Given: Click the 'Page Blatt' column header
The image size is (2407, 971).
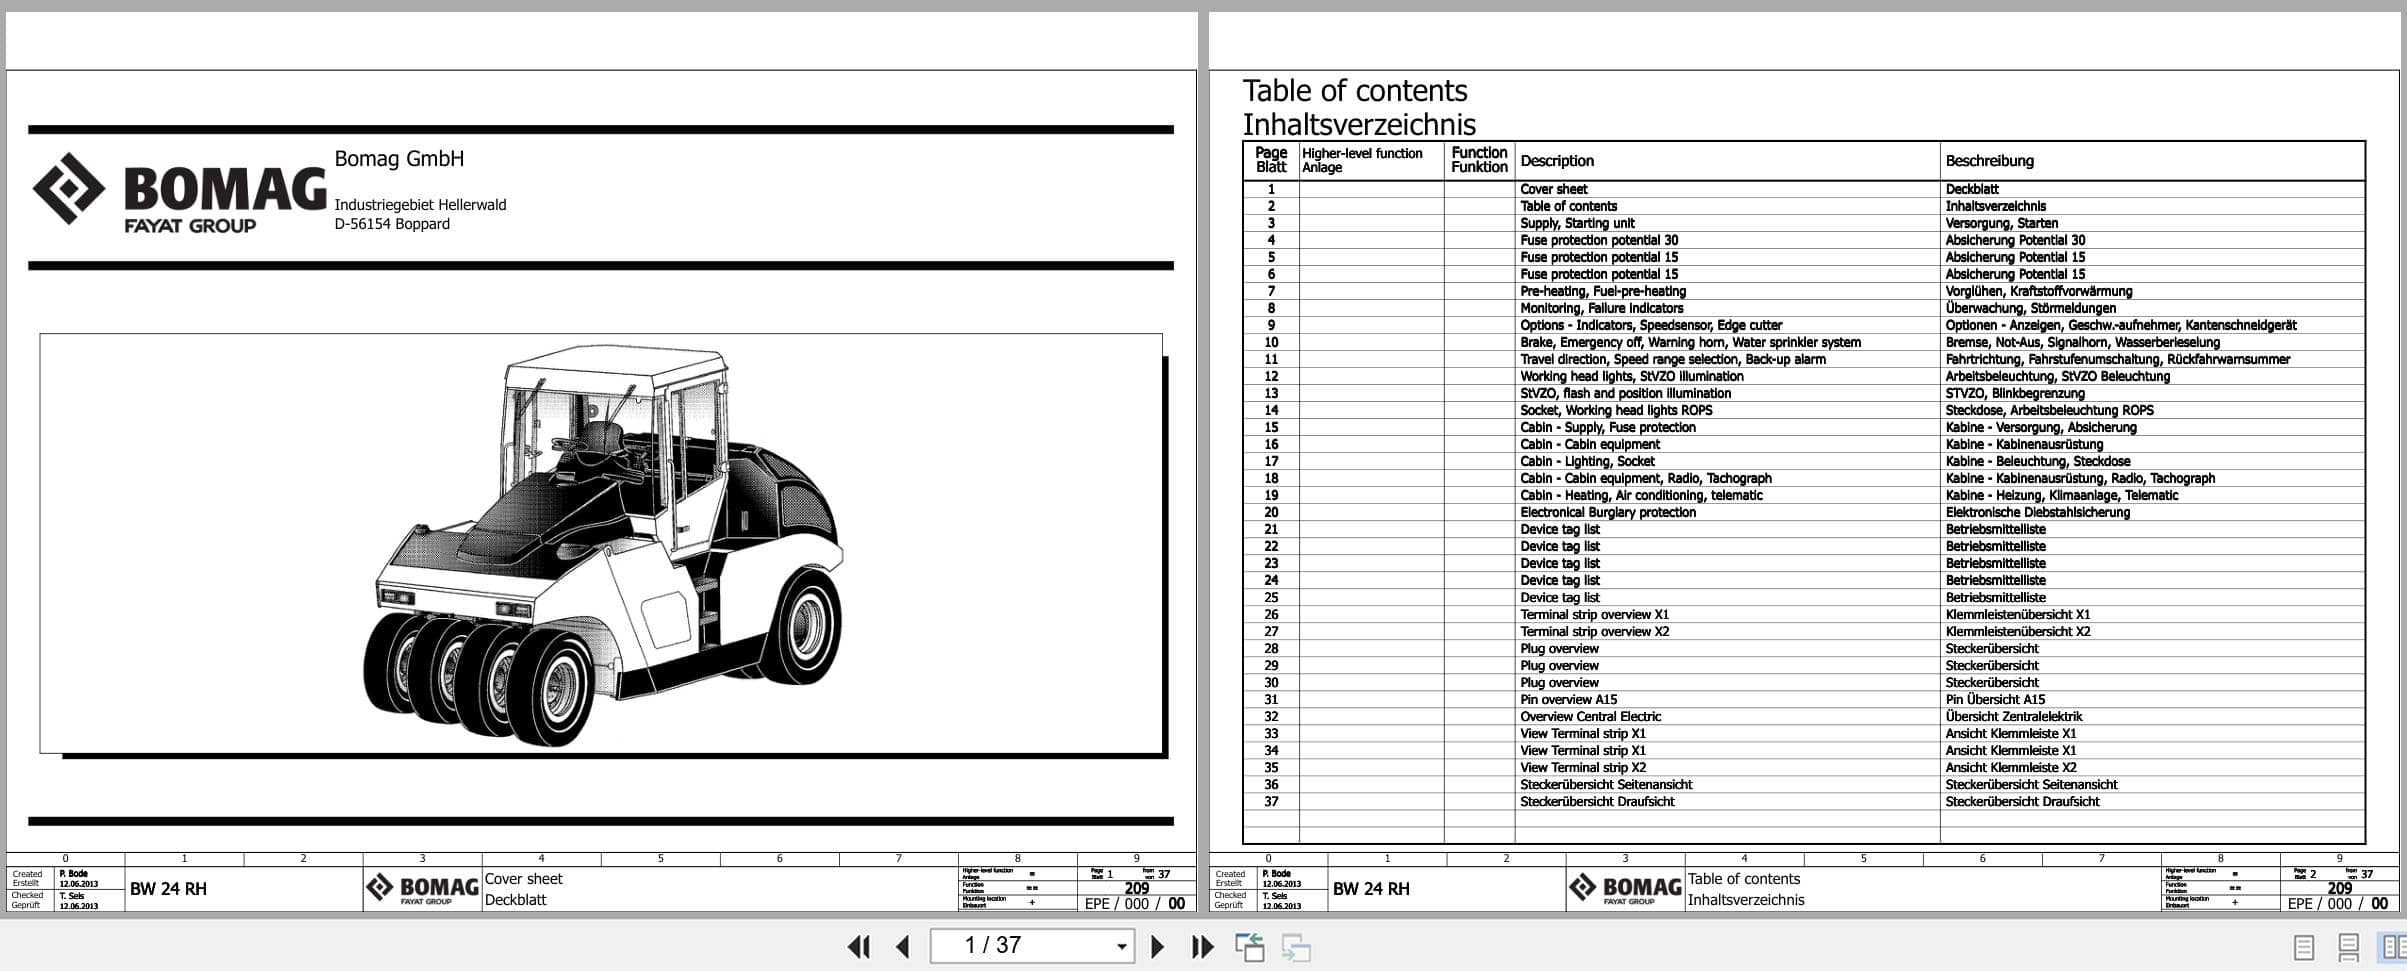Looking at the screenshot, I should pos(1271,160).
